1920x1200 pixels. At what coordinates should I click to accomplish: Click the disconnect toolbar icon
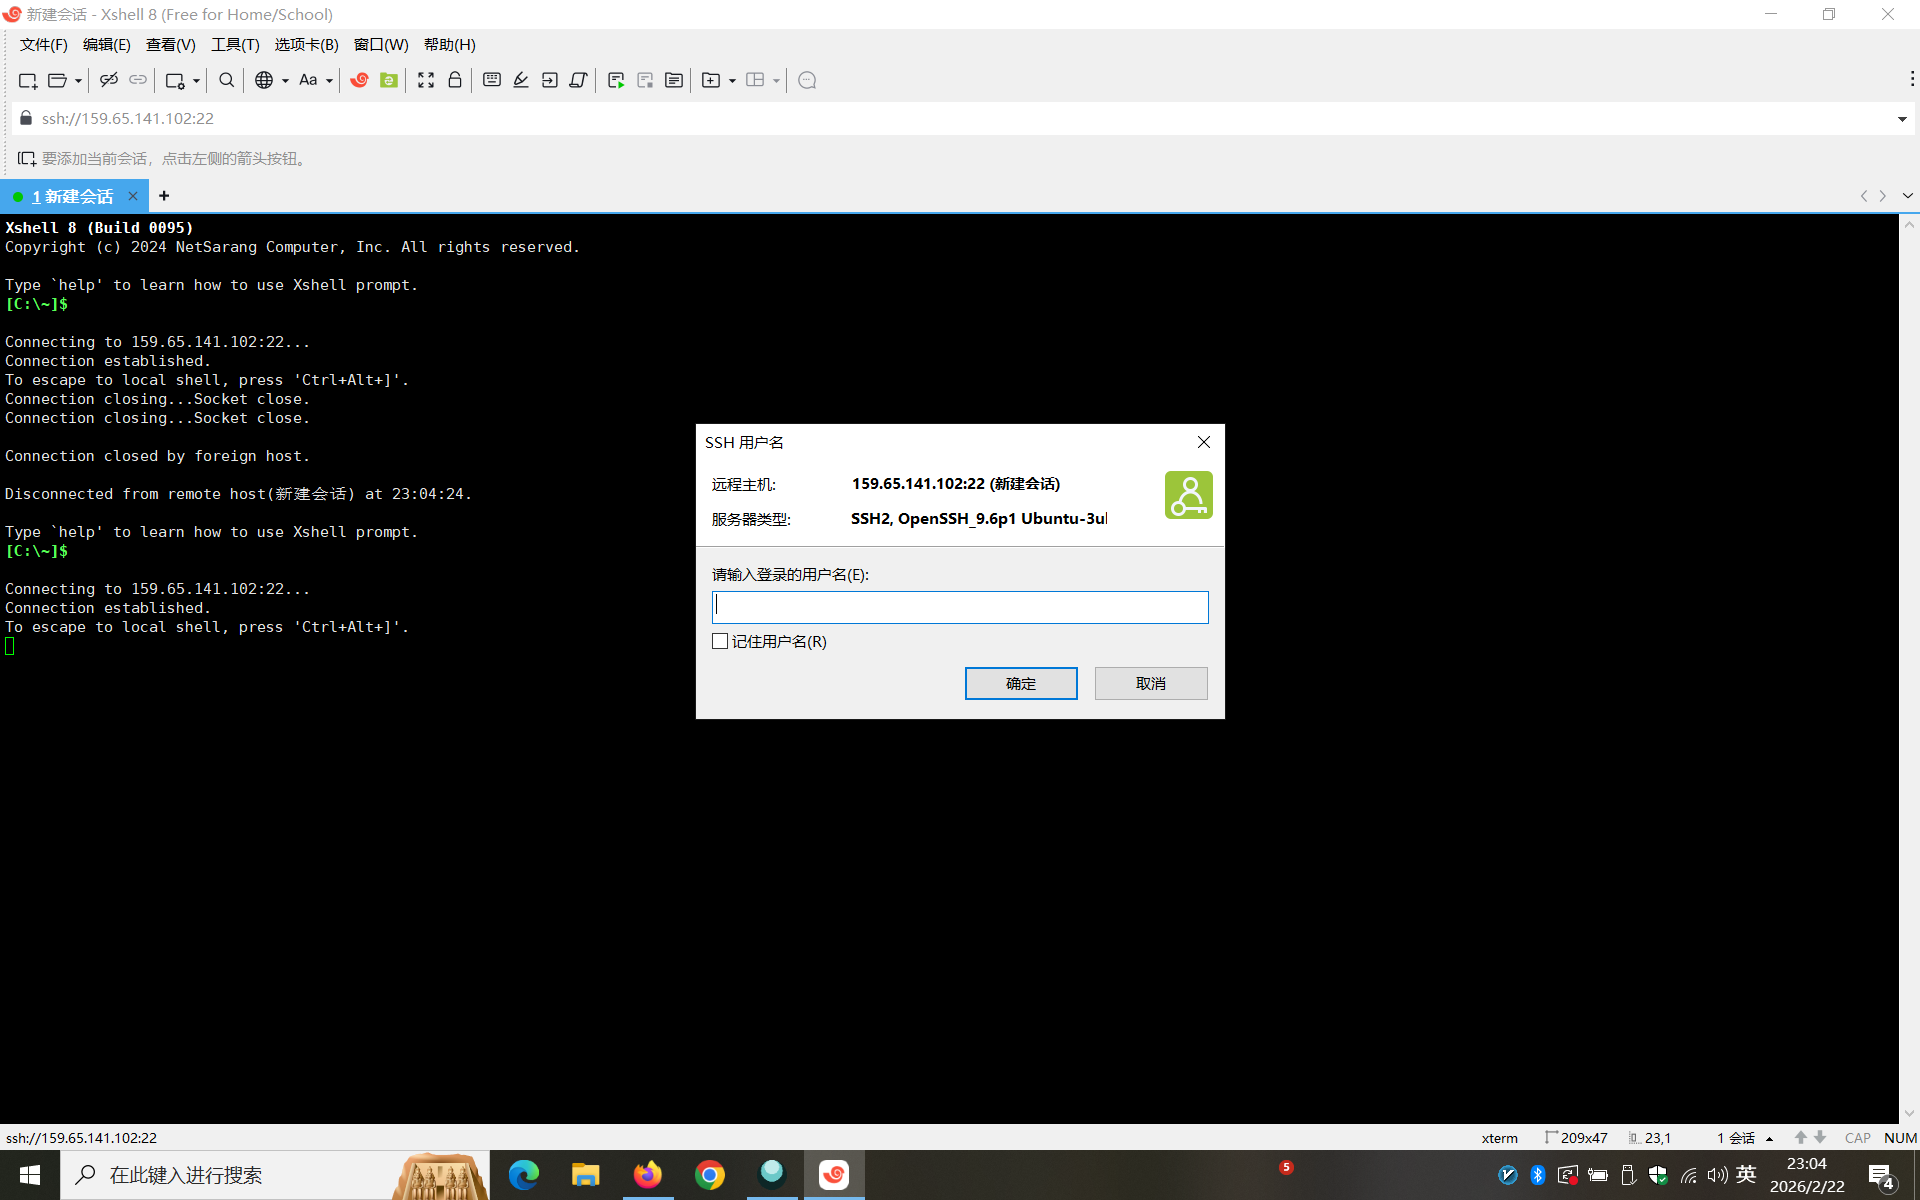coord(109,80)
